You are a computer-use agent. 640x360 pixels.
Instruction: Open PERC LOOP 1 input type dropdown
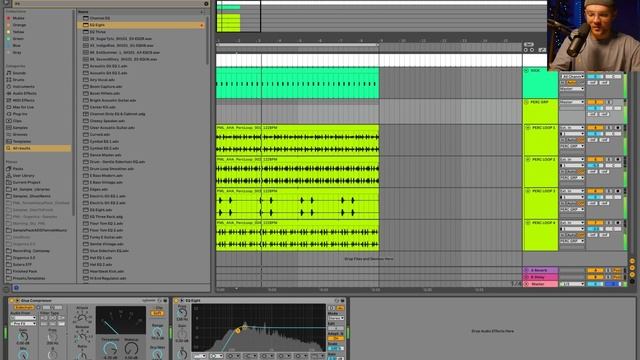(x=572, y=128)
